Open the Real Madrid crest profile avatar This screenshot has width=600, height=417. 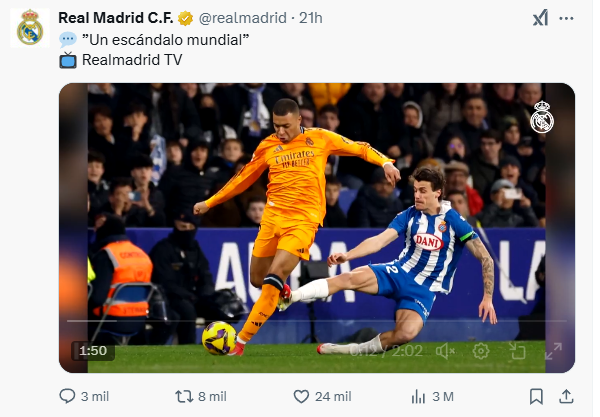point(30,28)
